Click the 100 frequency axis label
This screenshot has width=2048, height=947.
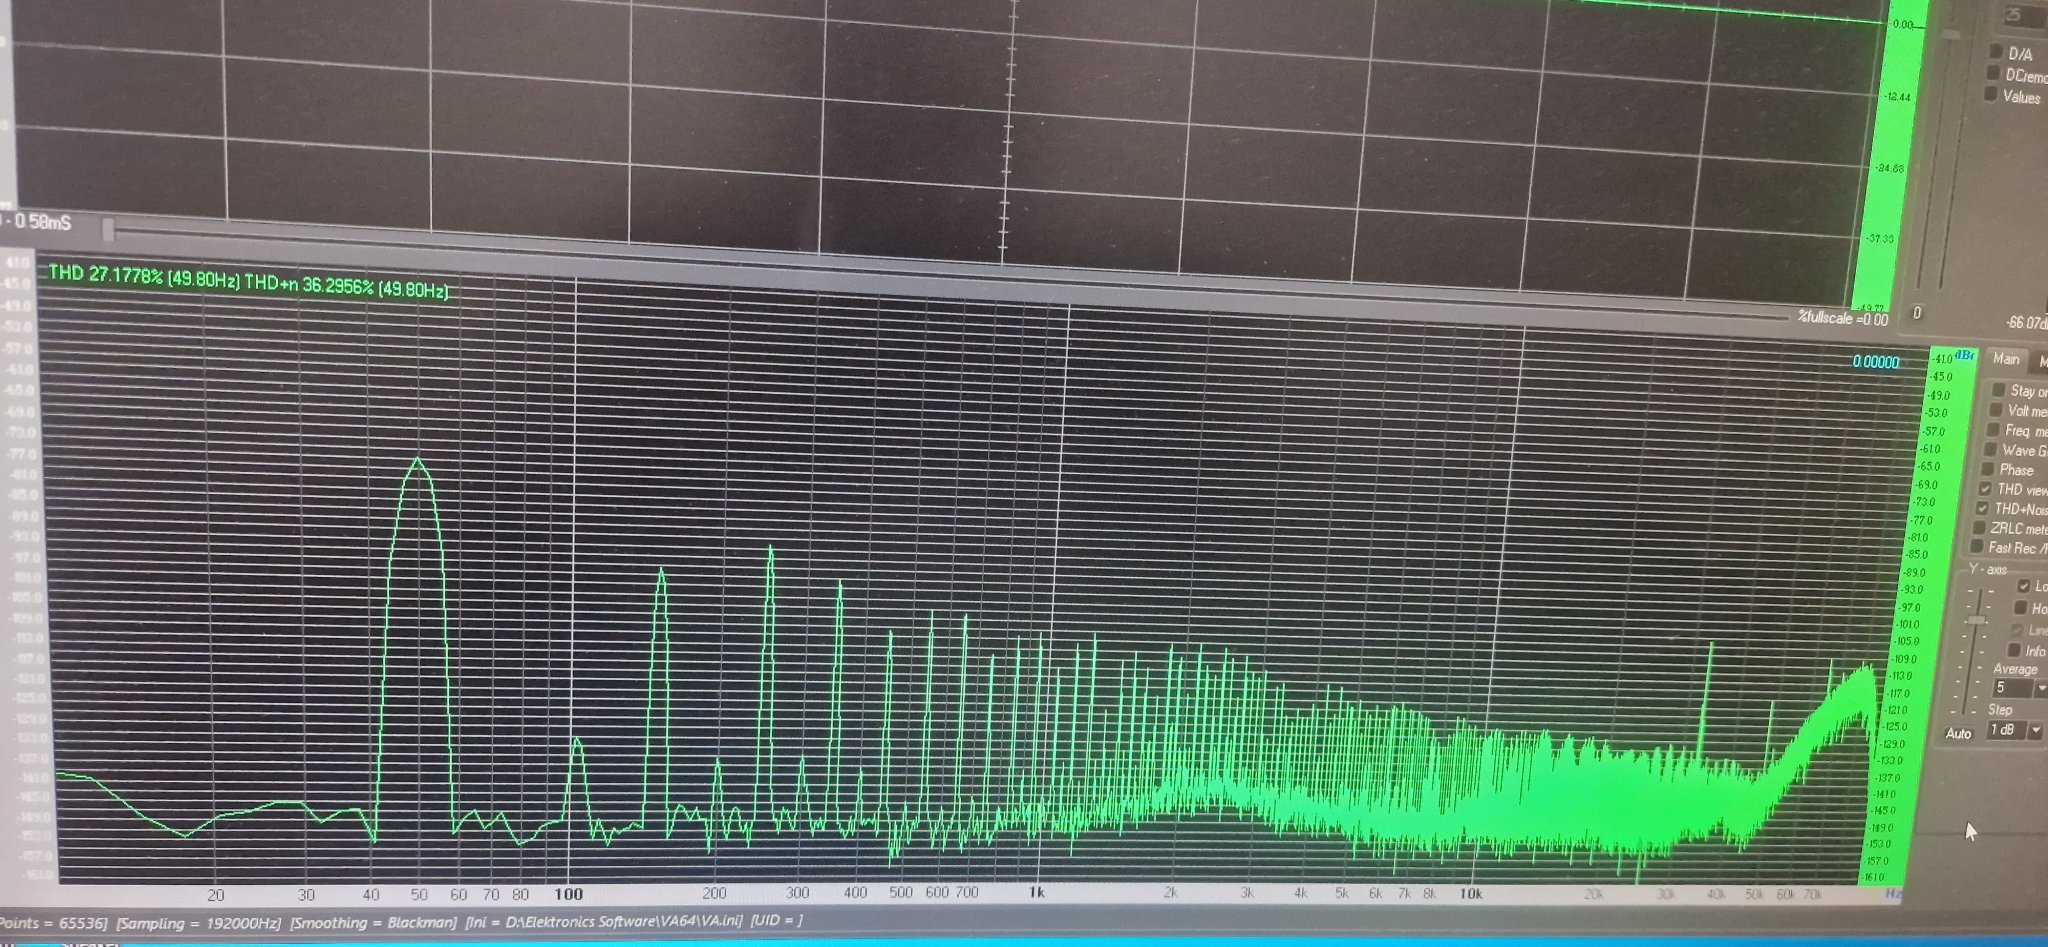click(x=568, y=894)
